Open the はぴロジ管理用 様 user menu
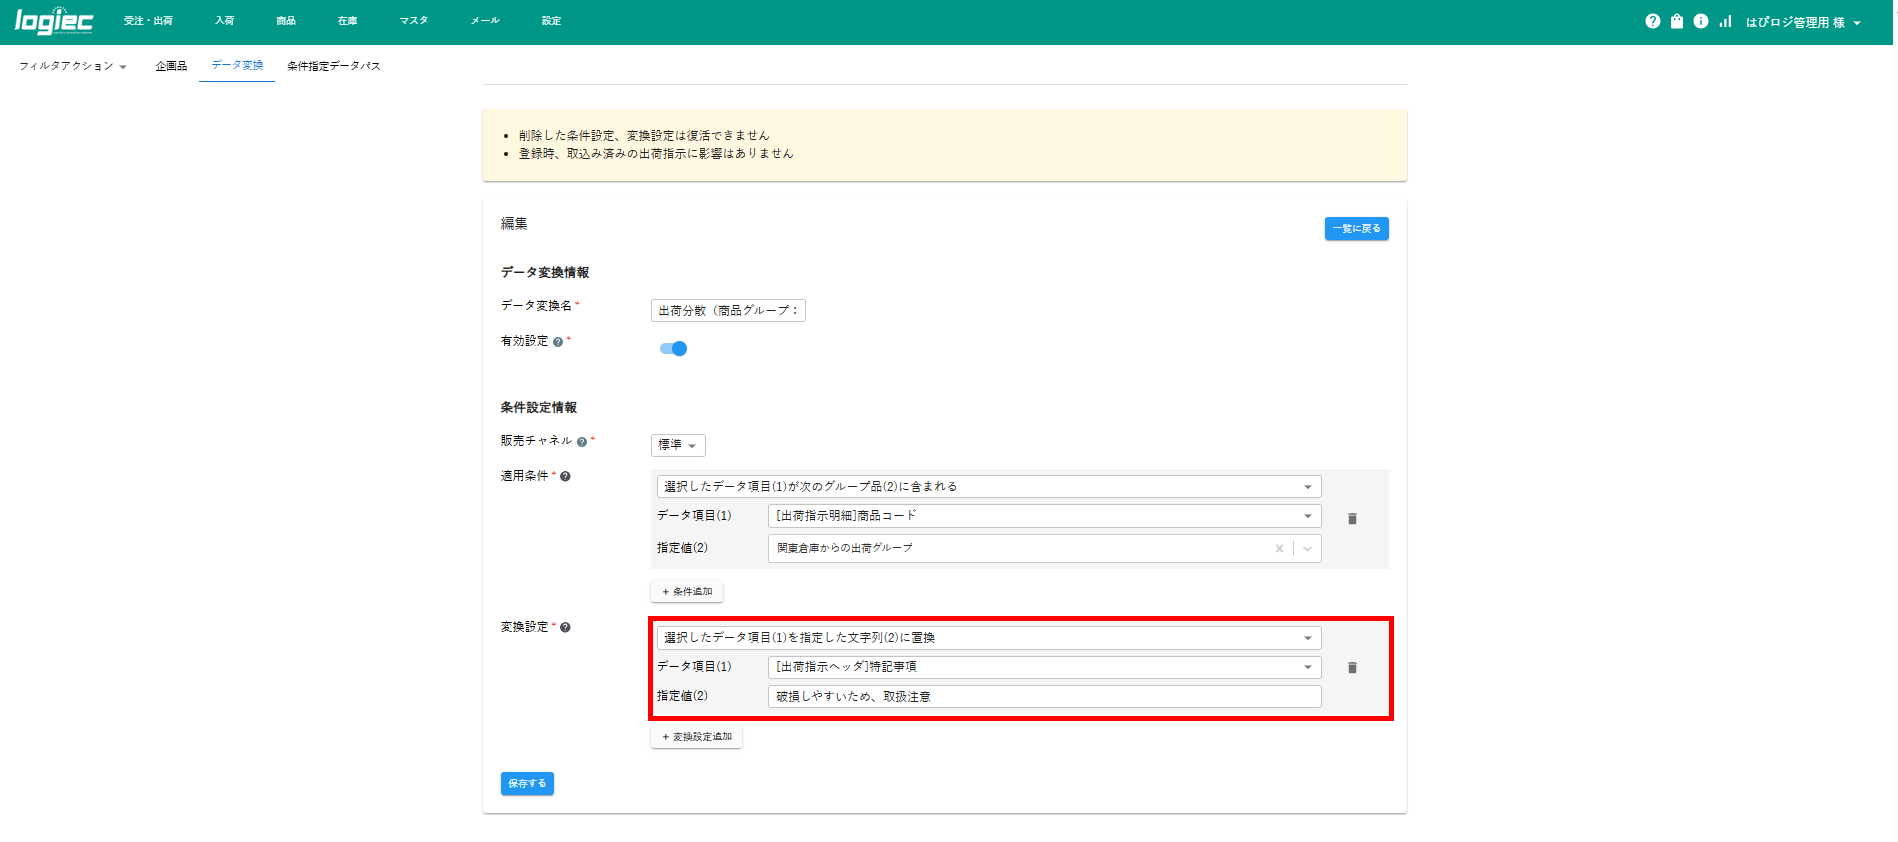Screen dimensions: 1898x842 (x=1802, y=22)
